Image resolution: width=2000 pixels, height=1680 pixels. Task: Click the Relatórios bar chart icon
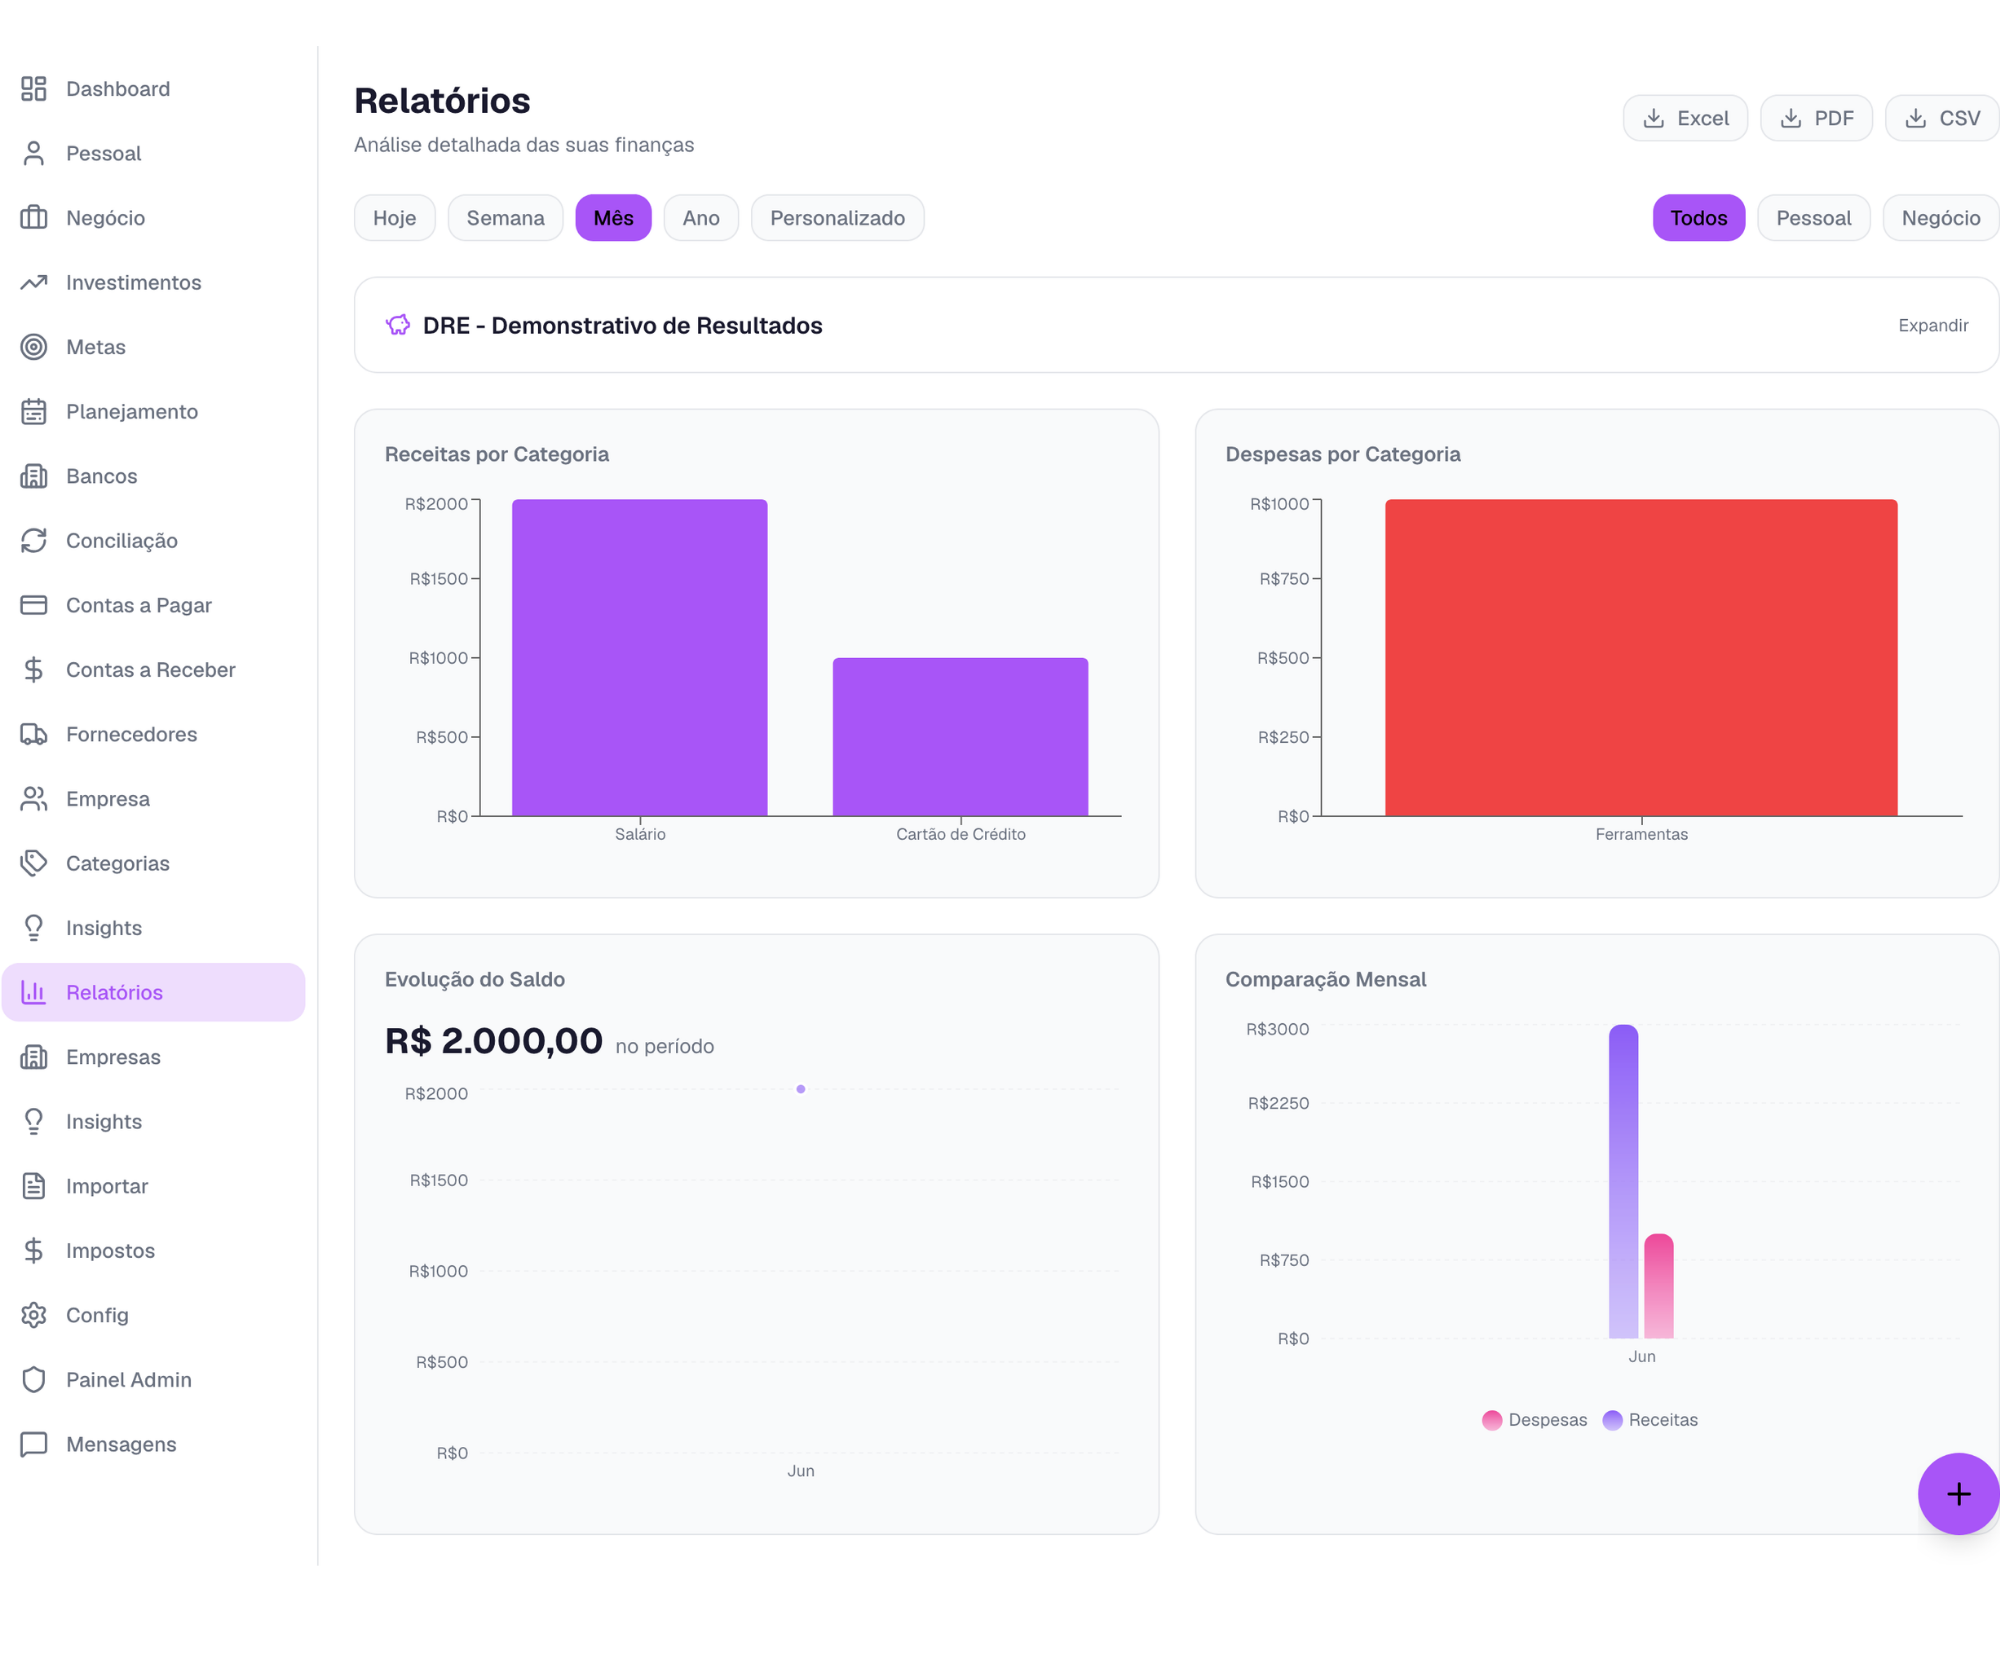coord(34,992)
